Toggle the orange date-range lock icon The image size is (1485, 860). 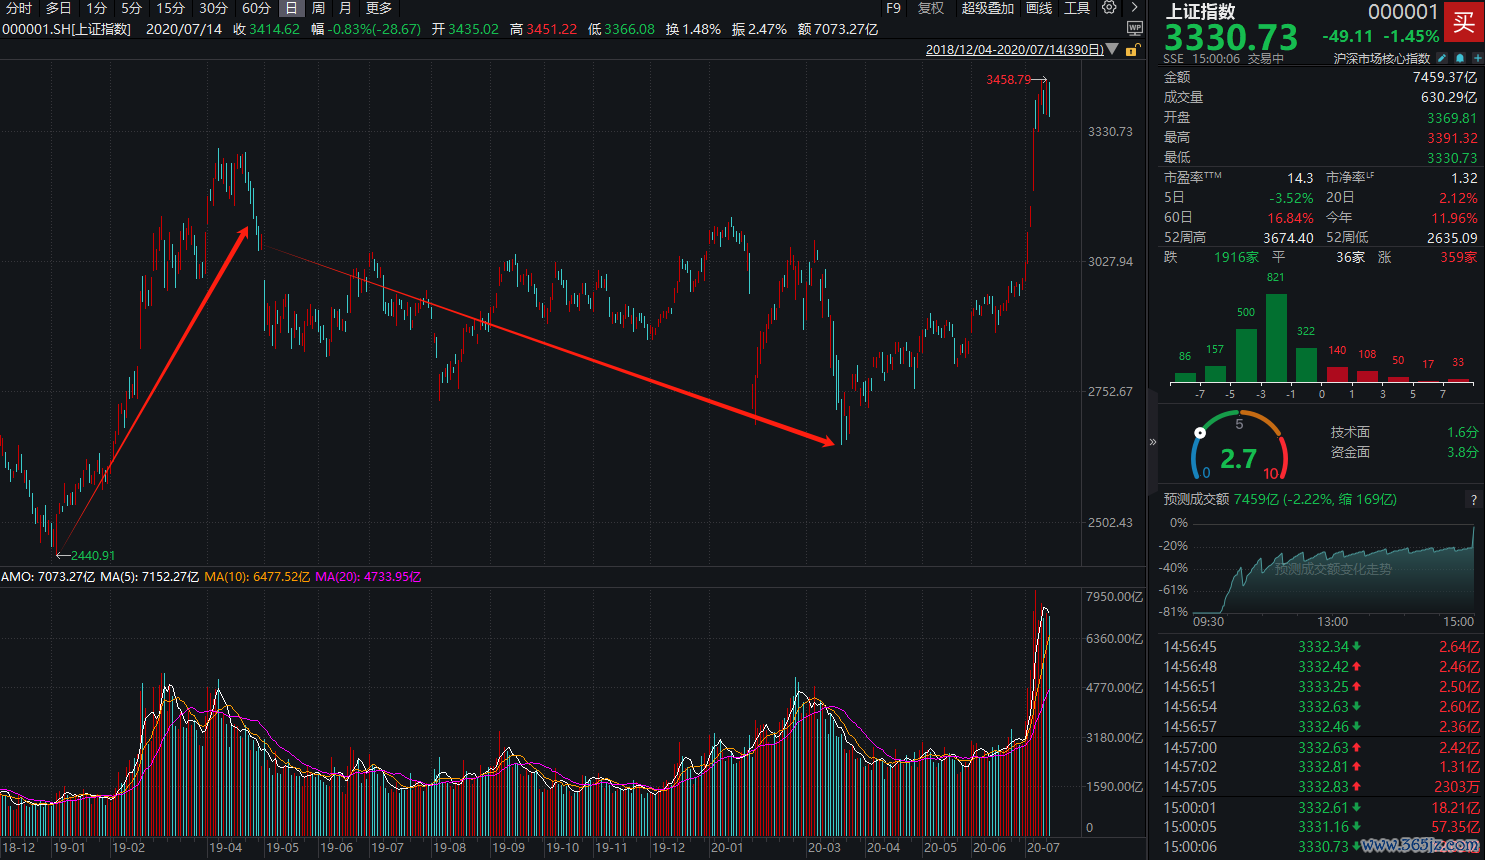tap(1133, 49)
